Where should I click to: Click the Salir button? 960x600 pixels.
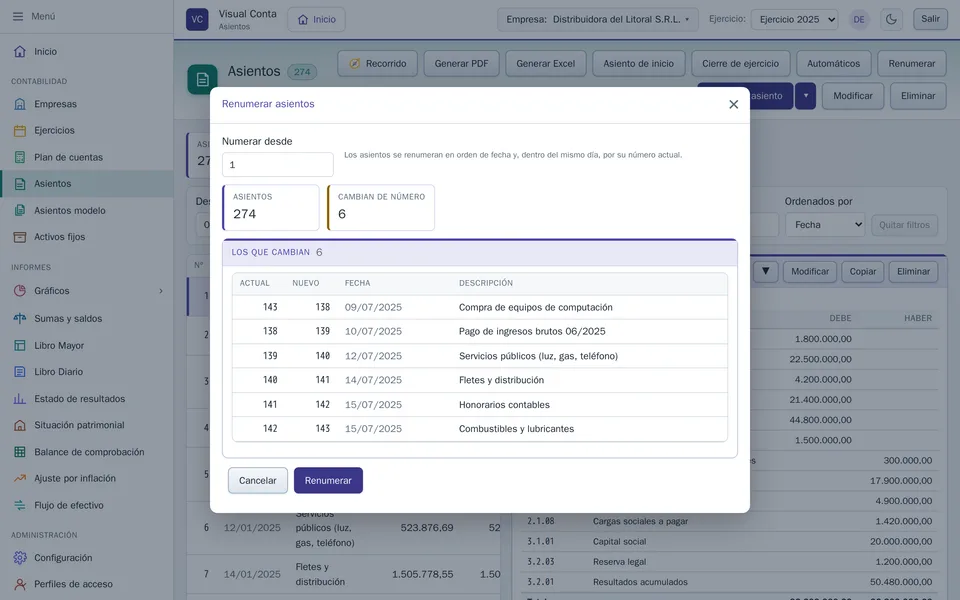click(x=930, y=19)
